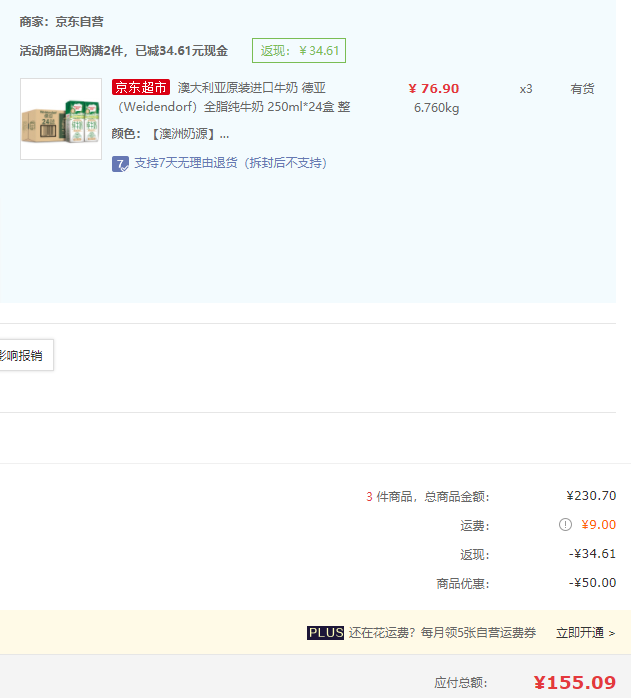
Task: Click the shipping fee info circle icon
Action: point(565,524)
